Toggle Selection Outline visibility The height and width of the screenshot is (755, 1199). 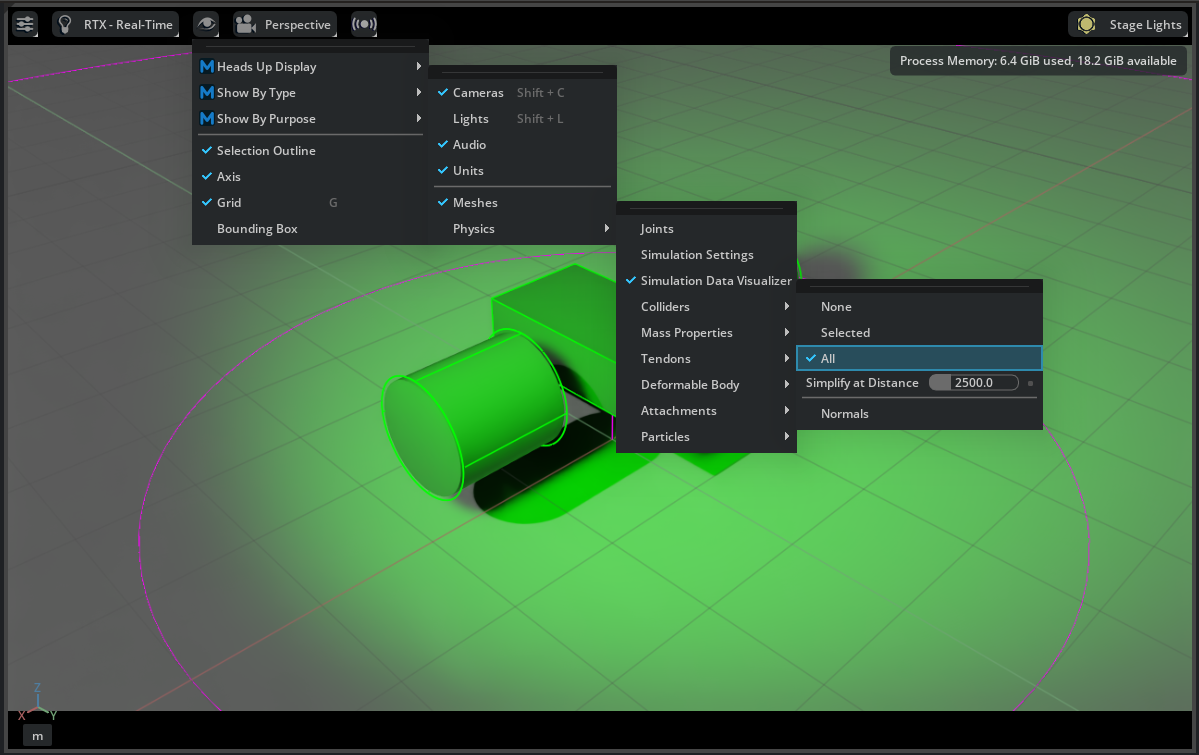click(266, 150)
